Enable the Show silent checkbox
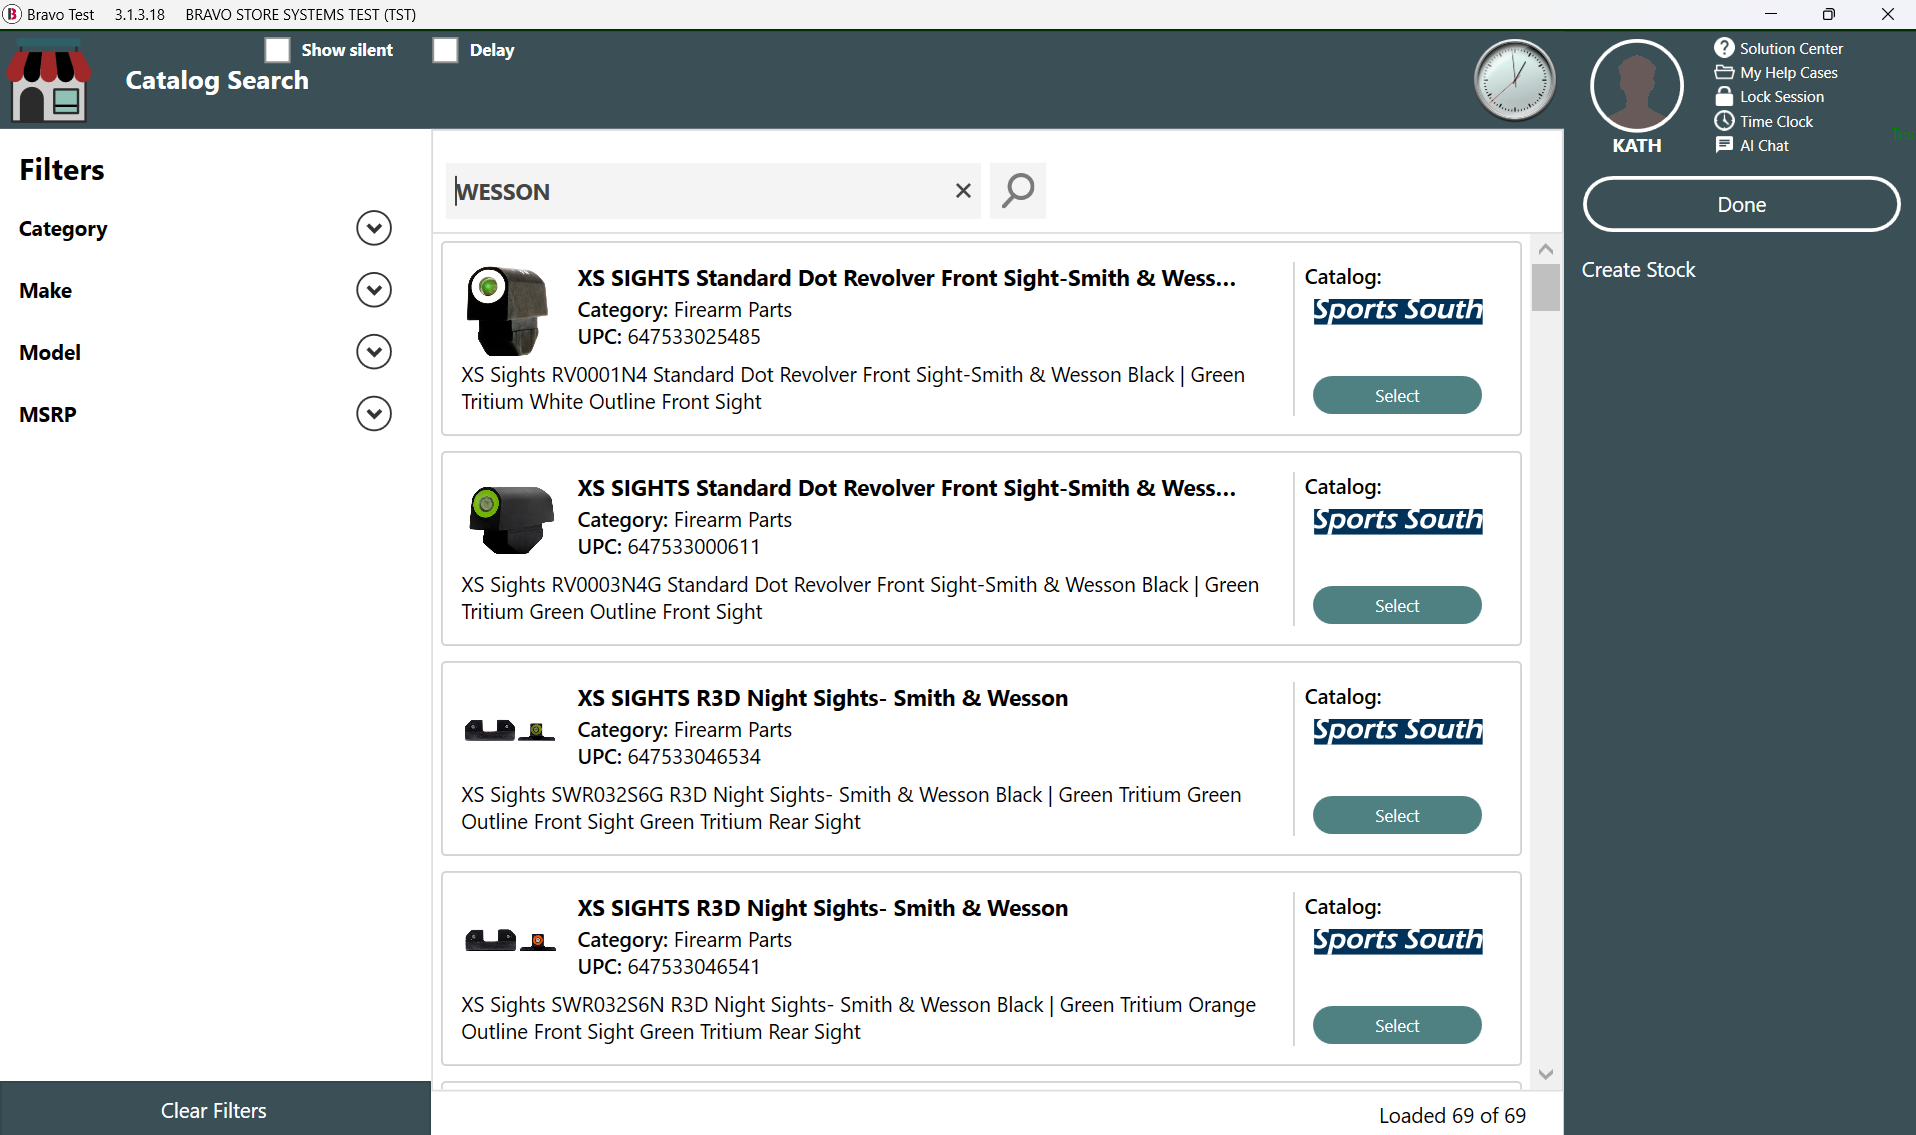The width and height of the screenshot is (1916, 1135). click(x=277, y=50)
